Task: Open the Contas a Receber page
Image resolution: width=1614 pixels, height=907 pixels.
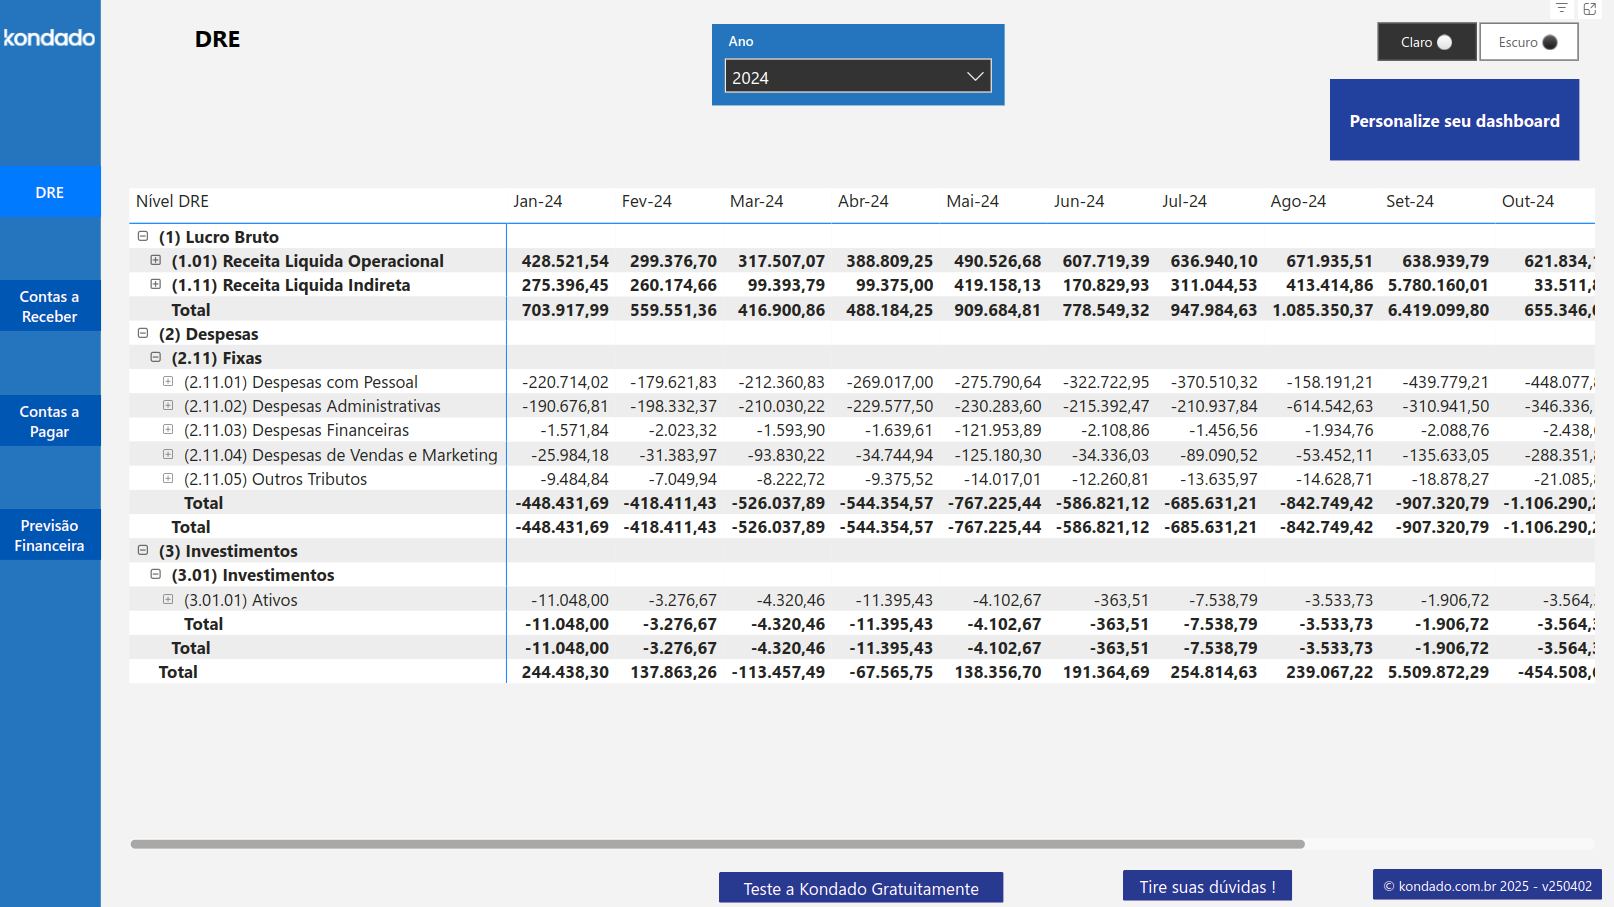Action: click(50, 306)
